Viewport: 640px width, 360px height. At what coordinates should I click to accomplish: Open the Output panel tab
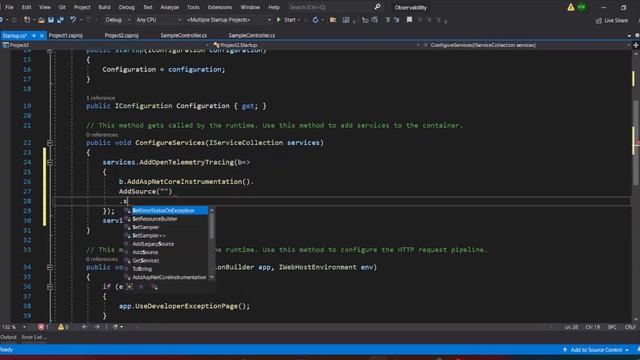point(9,337)
